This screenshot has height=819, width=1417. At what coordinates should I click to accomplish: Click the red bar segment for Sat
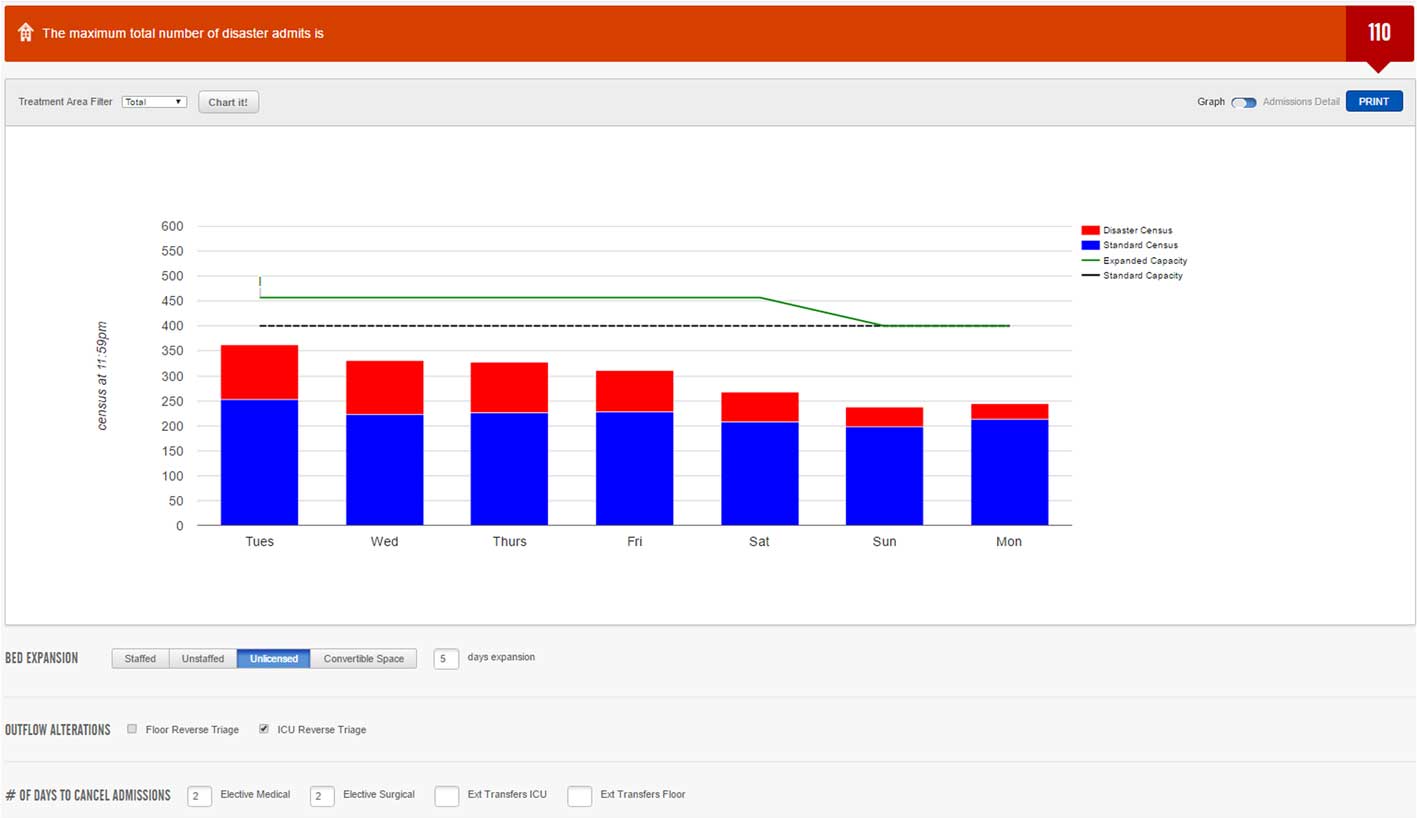point(759,407)
